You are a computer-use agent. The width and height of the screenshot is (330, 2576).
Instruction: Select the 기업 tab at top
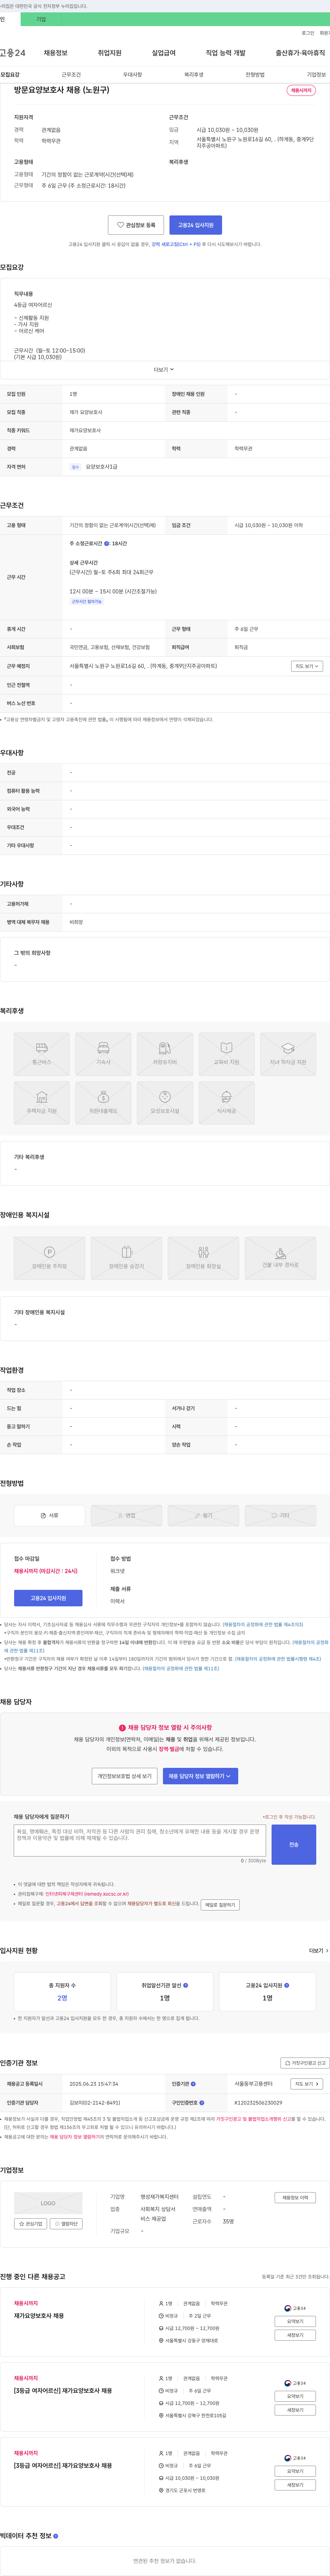click(41, 19)
